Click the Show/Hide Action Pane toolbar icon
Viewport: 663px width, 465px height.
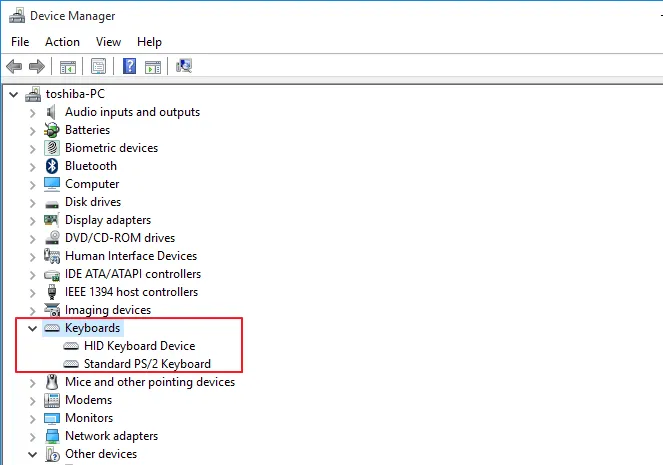pos(153,67)
